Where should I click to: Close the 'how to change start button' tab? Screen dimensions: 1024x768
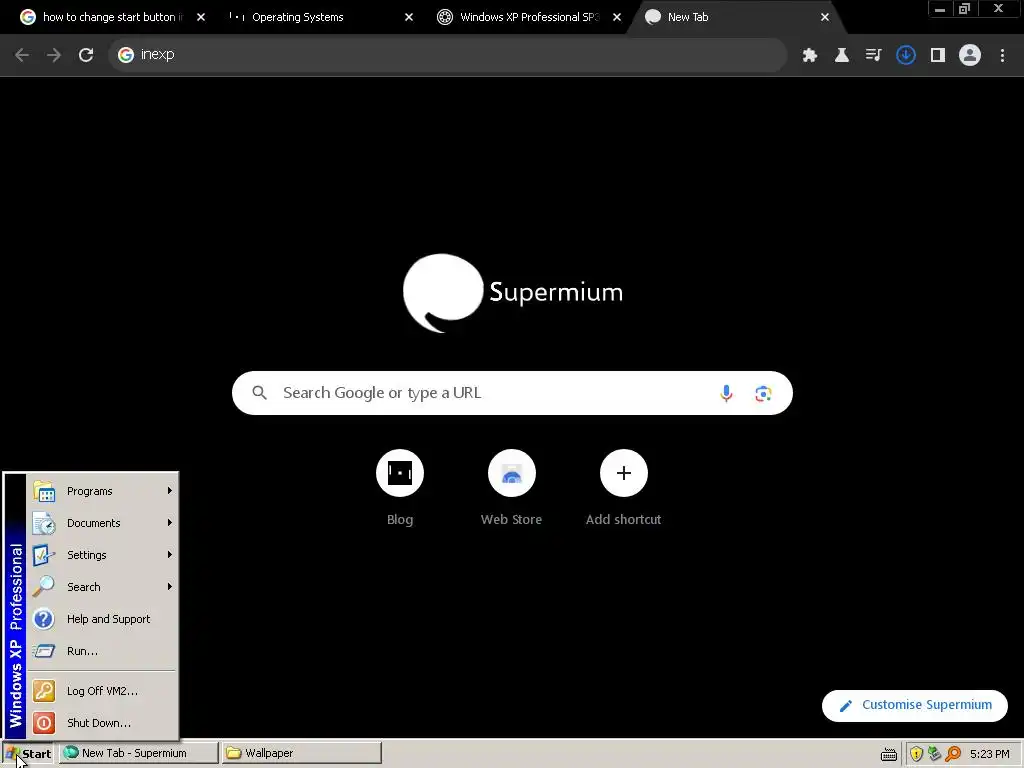[x=201, y=17]
